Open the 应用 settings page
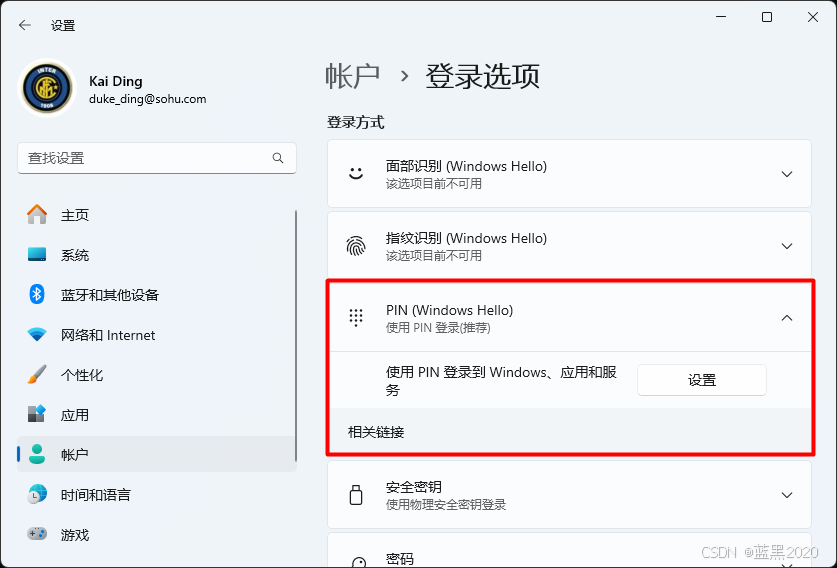 coord(157,415)
